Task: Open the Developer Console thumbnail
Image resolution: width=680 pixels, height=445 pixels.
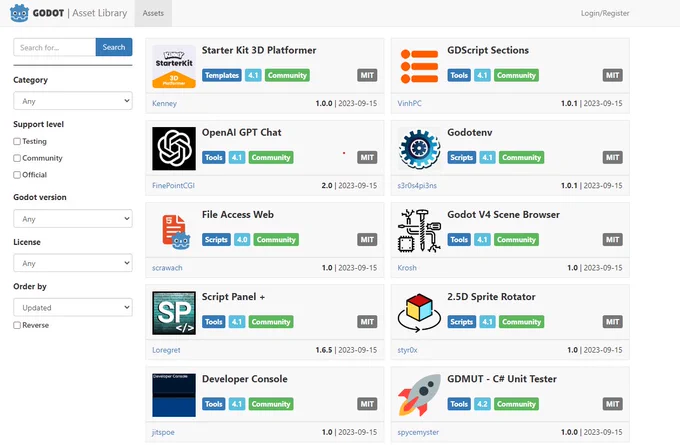Action: tap(174, 395)
